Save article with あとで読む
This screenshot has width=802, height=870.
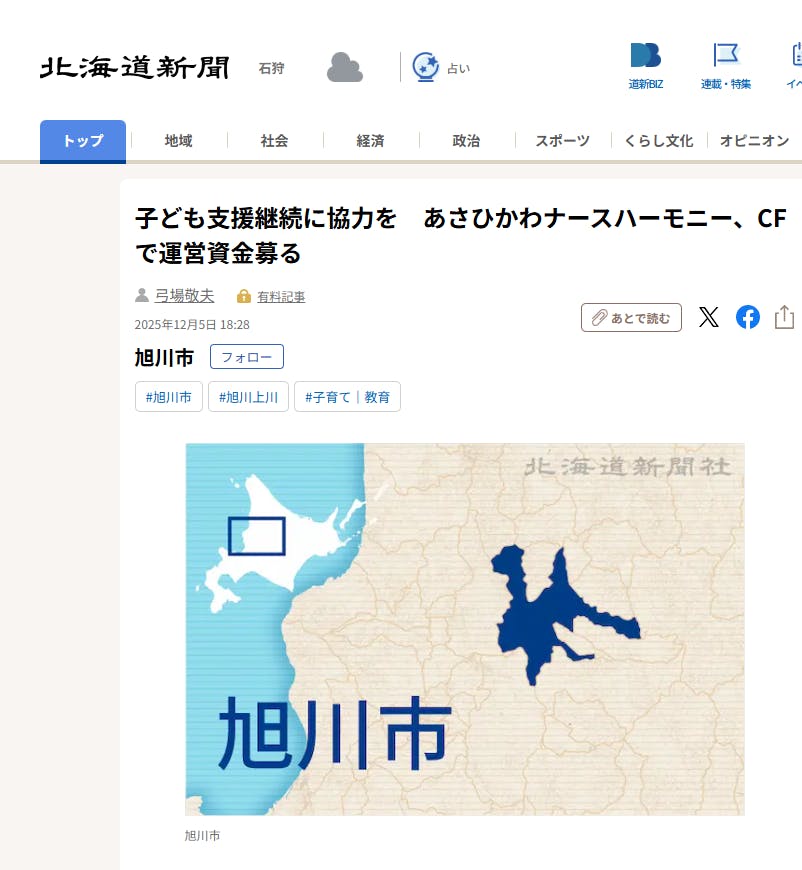pyautogui.click(x=631, y=317)
